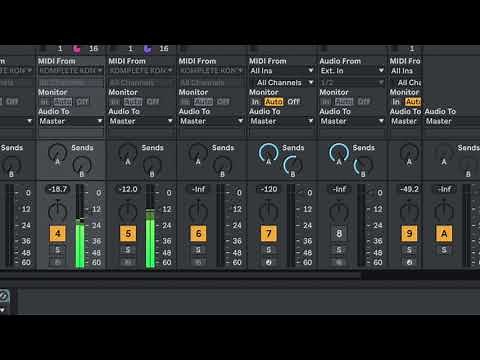The height and width of the screenshot is (360, 480).
Task: Open track 5 Audio To Master dropdown
Action: point(141,121)
